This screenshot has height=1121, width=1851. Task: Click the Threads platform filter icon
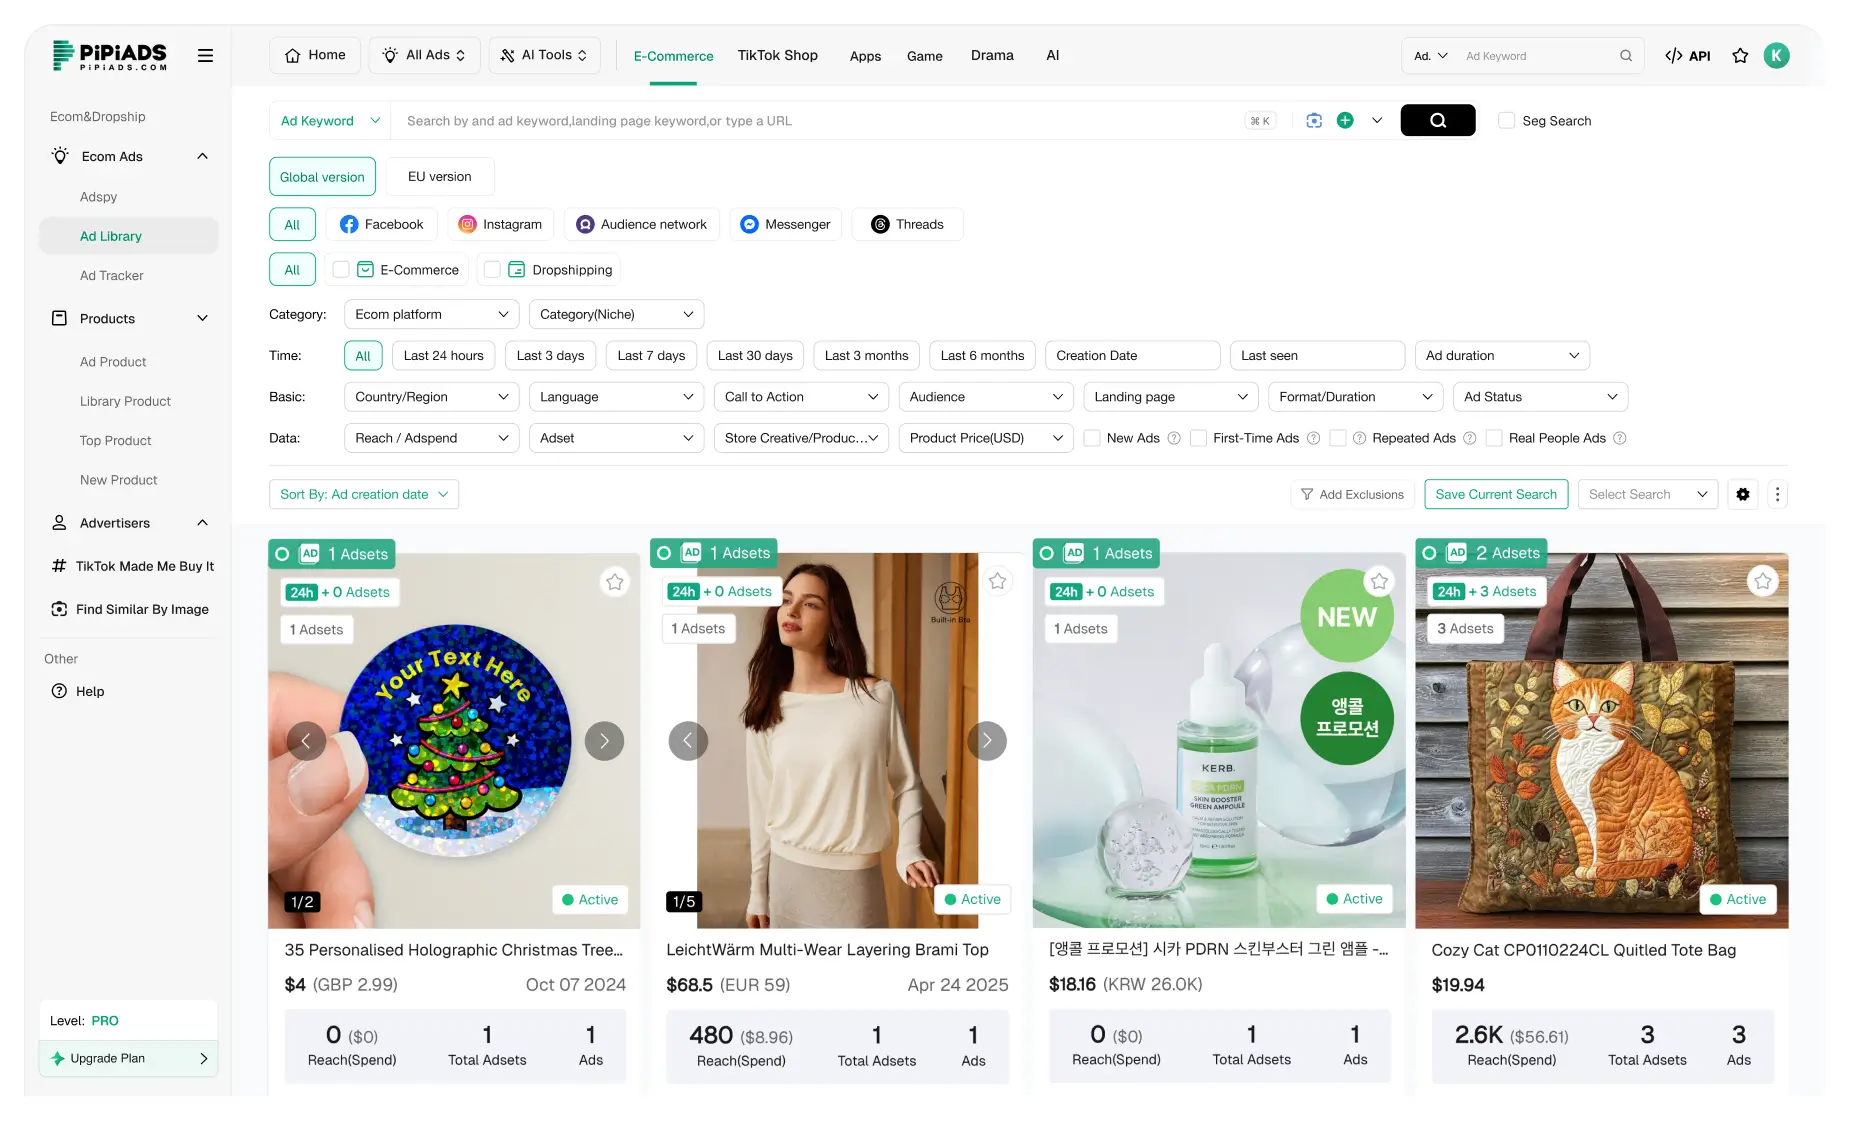point(881,224)
